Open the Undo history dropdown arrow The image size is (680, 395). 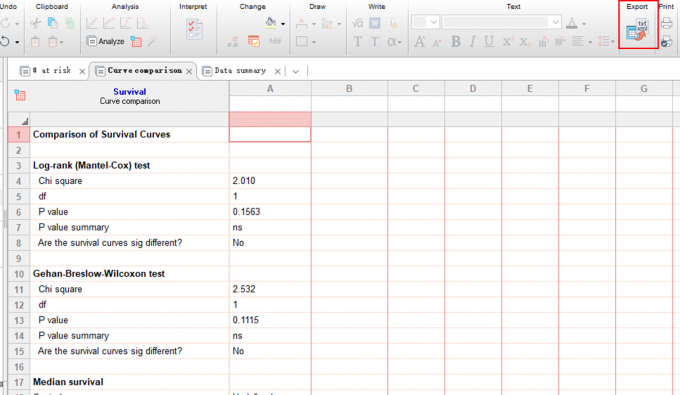pyautogui.click(x=17, y=42)
